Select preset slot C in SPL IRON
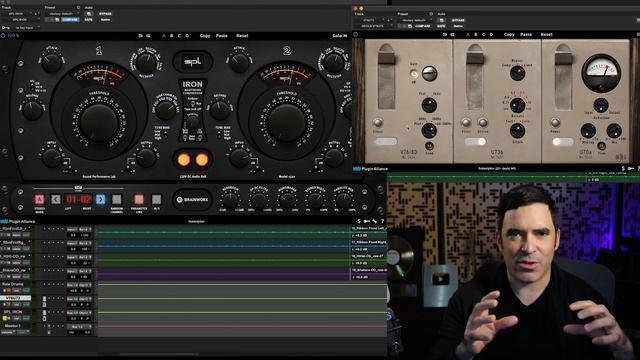Screen dimensions: 640x360 (x=179, y=36)
